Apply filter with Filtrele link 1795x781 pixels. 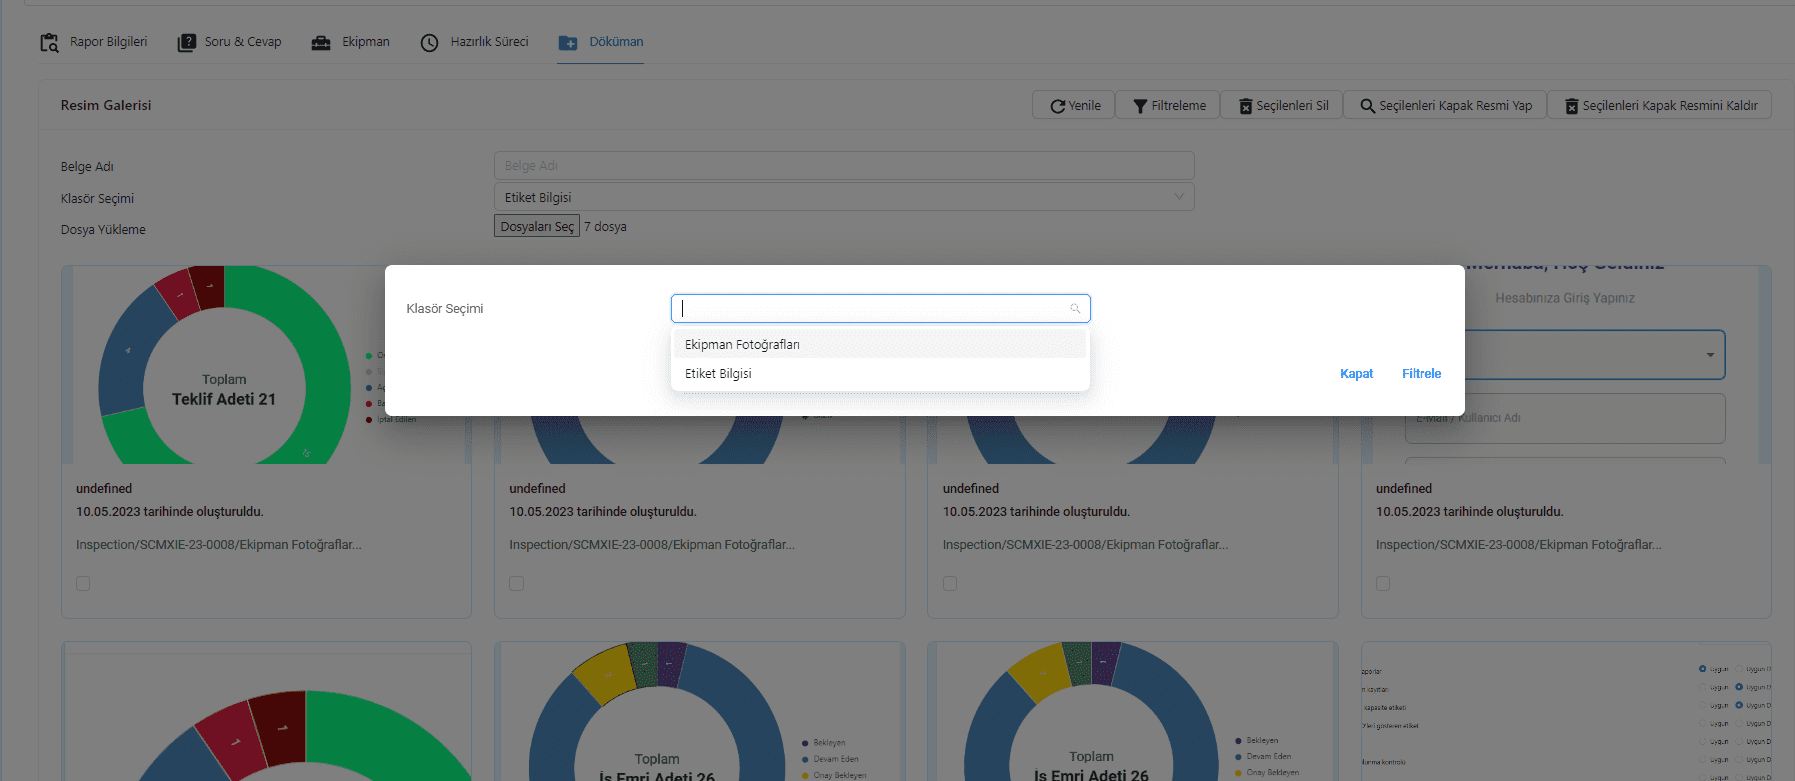1421,373
